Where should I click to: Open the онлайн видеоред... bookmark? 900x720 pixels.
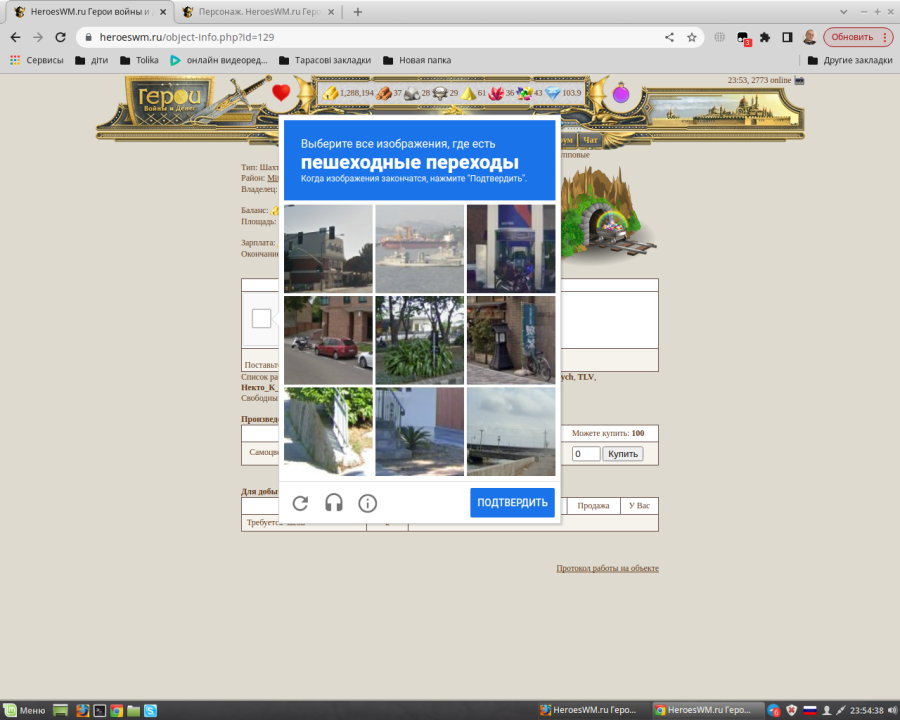click(x=219, y=60)
